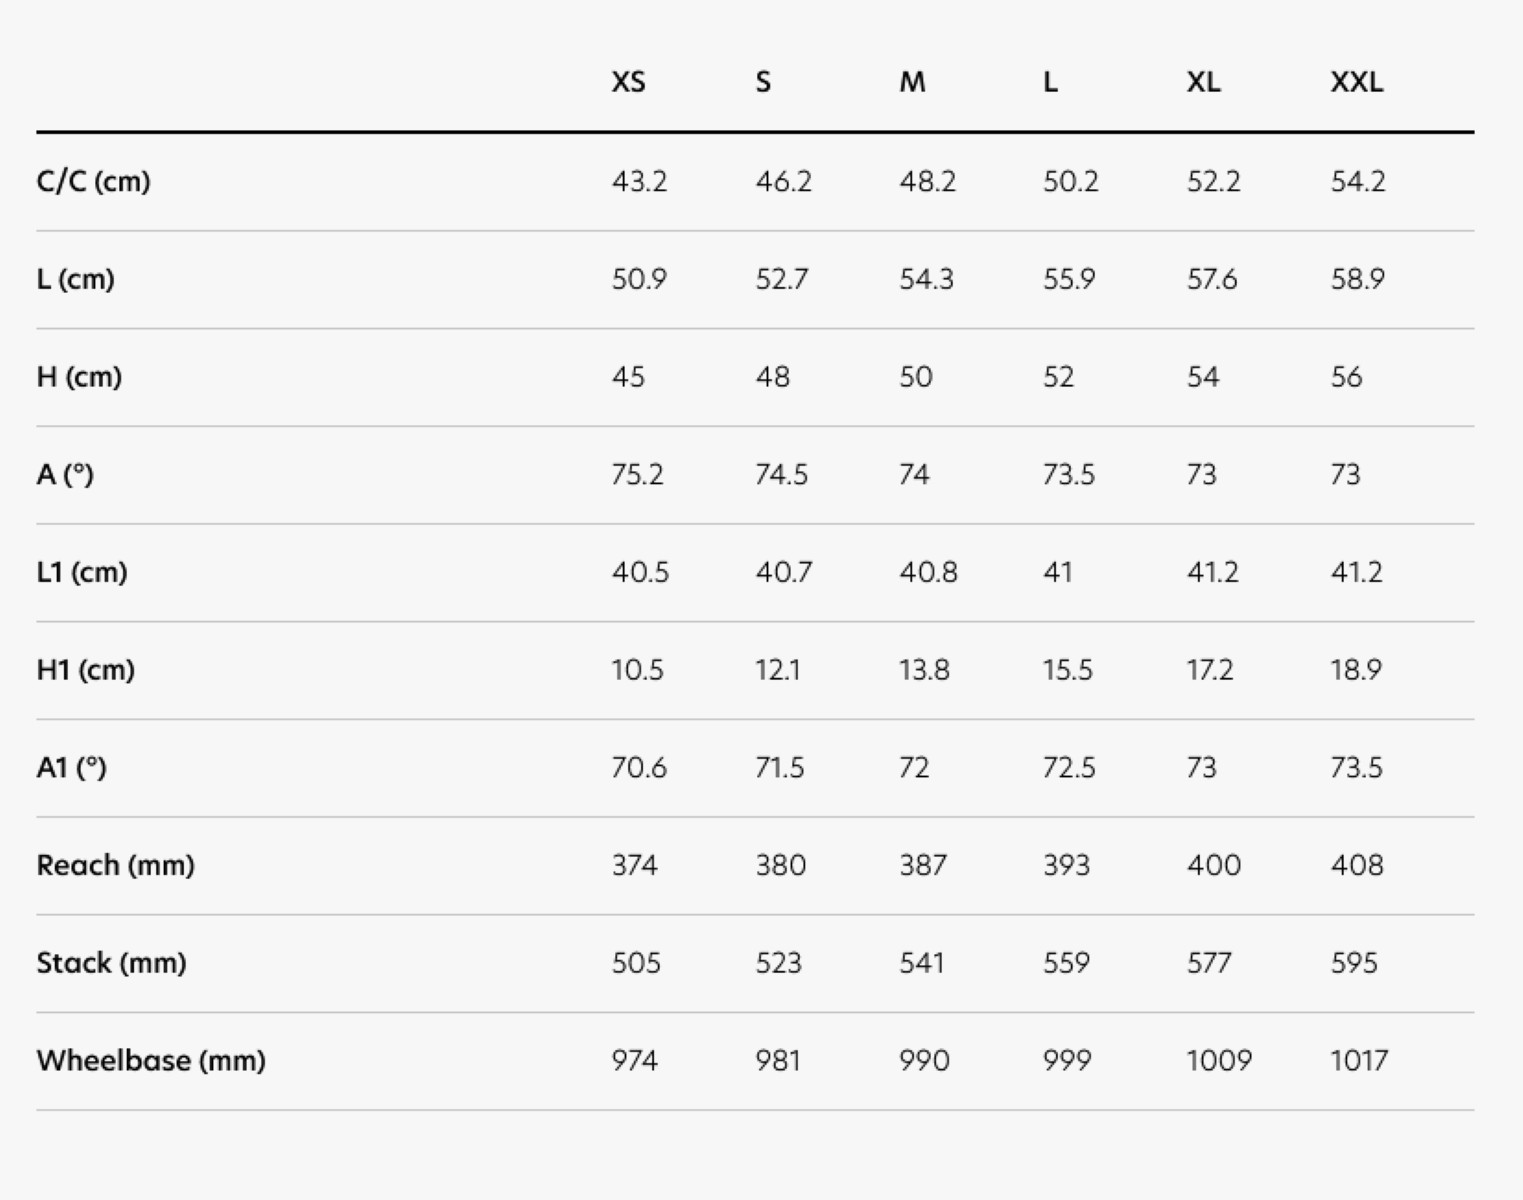Screen dimensions: 1523x1200
Task: Select the XXL column header
Action: click(1357, 82)
